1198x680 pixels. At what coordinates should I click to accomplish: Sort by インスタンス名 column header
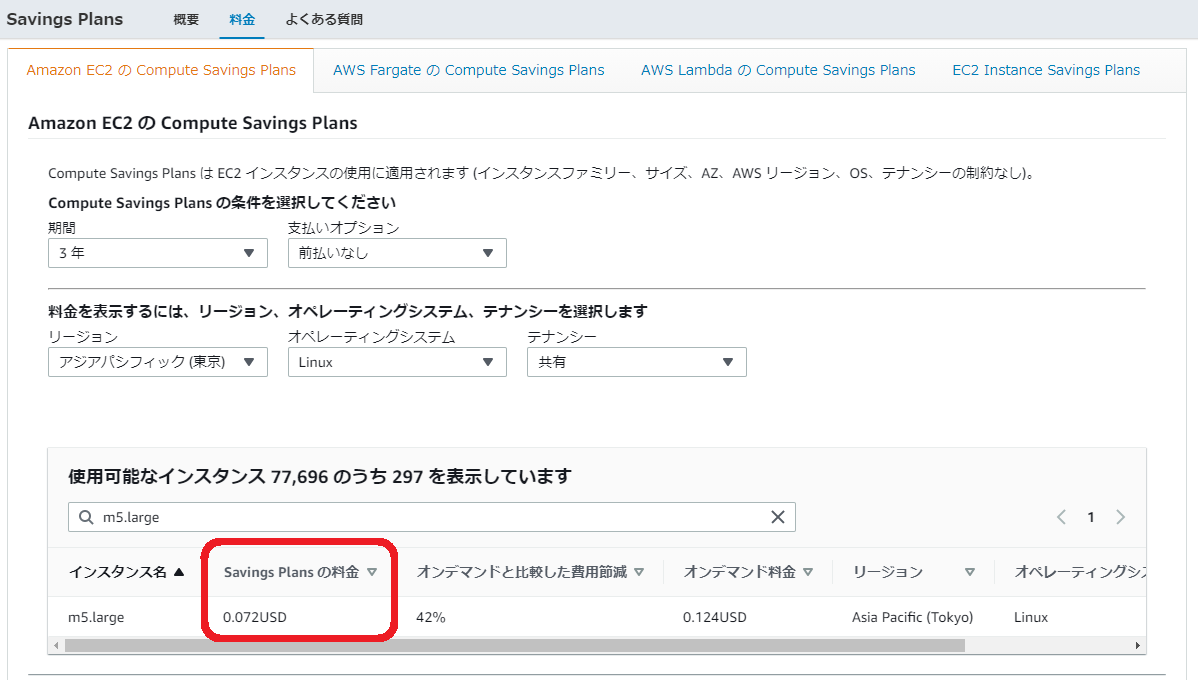(118, 572)
